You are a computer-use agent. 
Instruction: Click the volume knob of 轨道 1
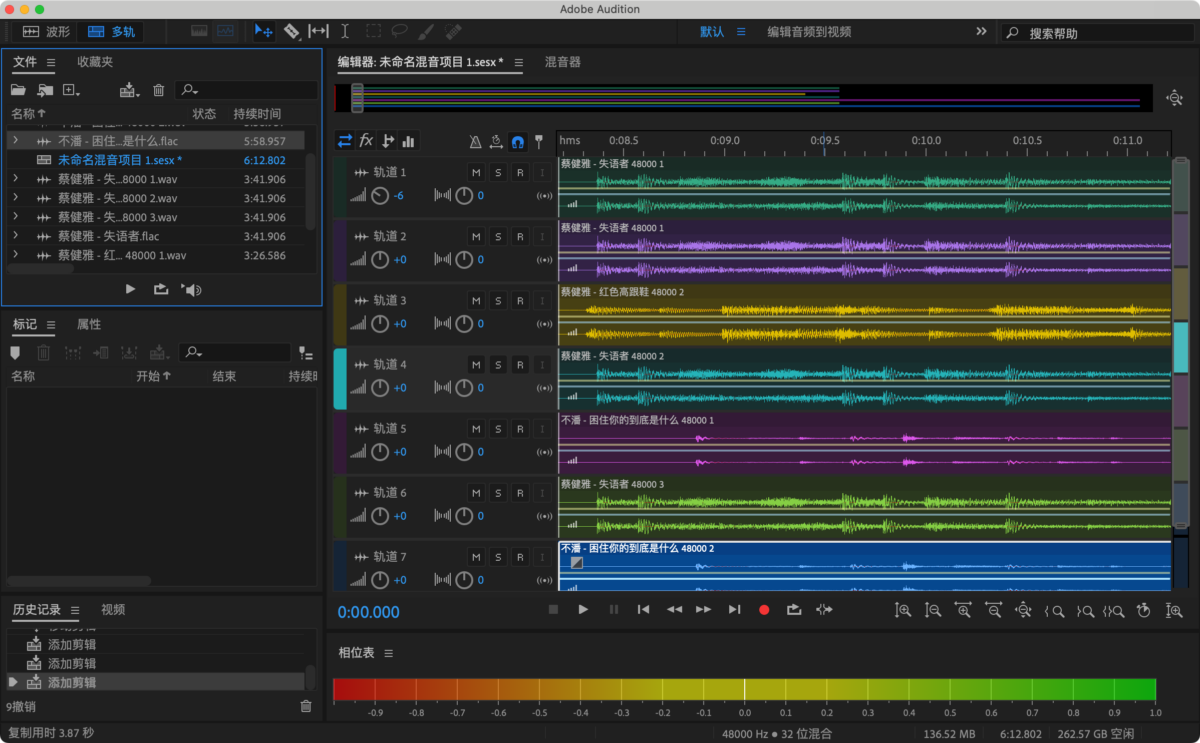click(380, 196)
